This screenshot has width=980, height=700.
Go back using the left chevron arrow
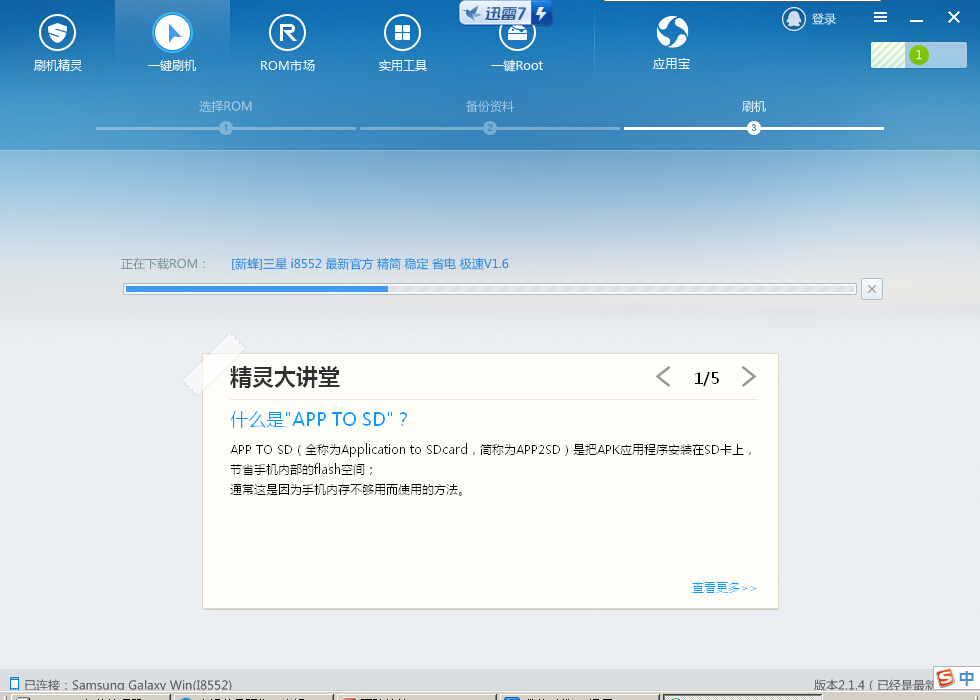click(x=663, y=377)
